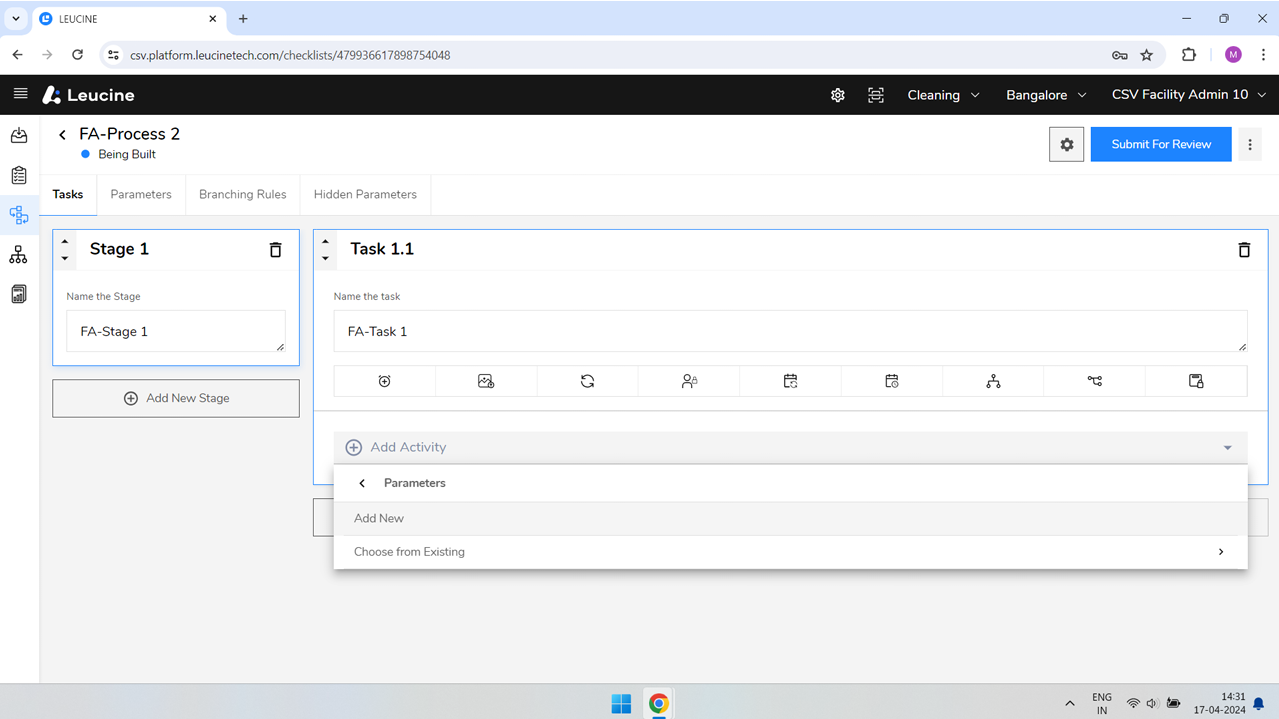Collapse the Add Activity dropdown arrow
Image resolution: width=1279 pixels, height=719 pixels.
[1228, 448]
